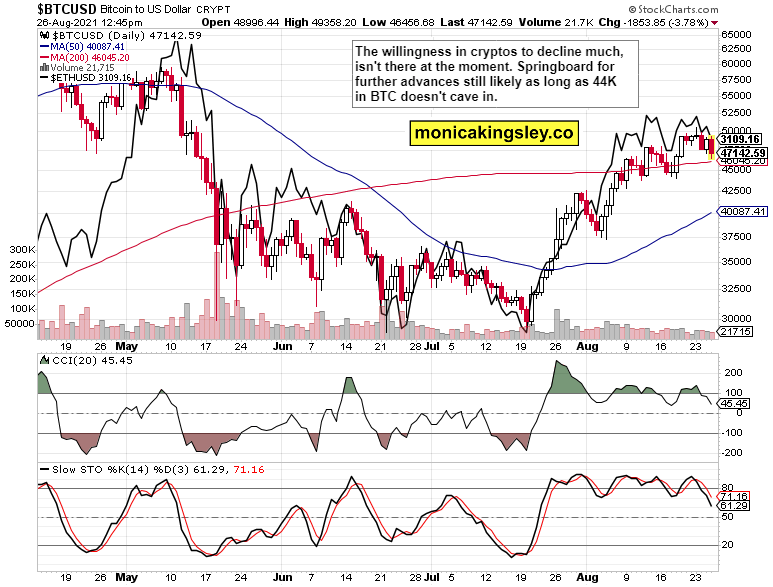Click the MA(200) red legend line marker
773x587 pixels.
pos(44,59)
